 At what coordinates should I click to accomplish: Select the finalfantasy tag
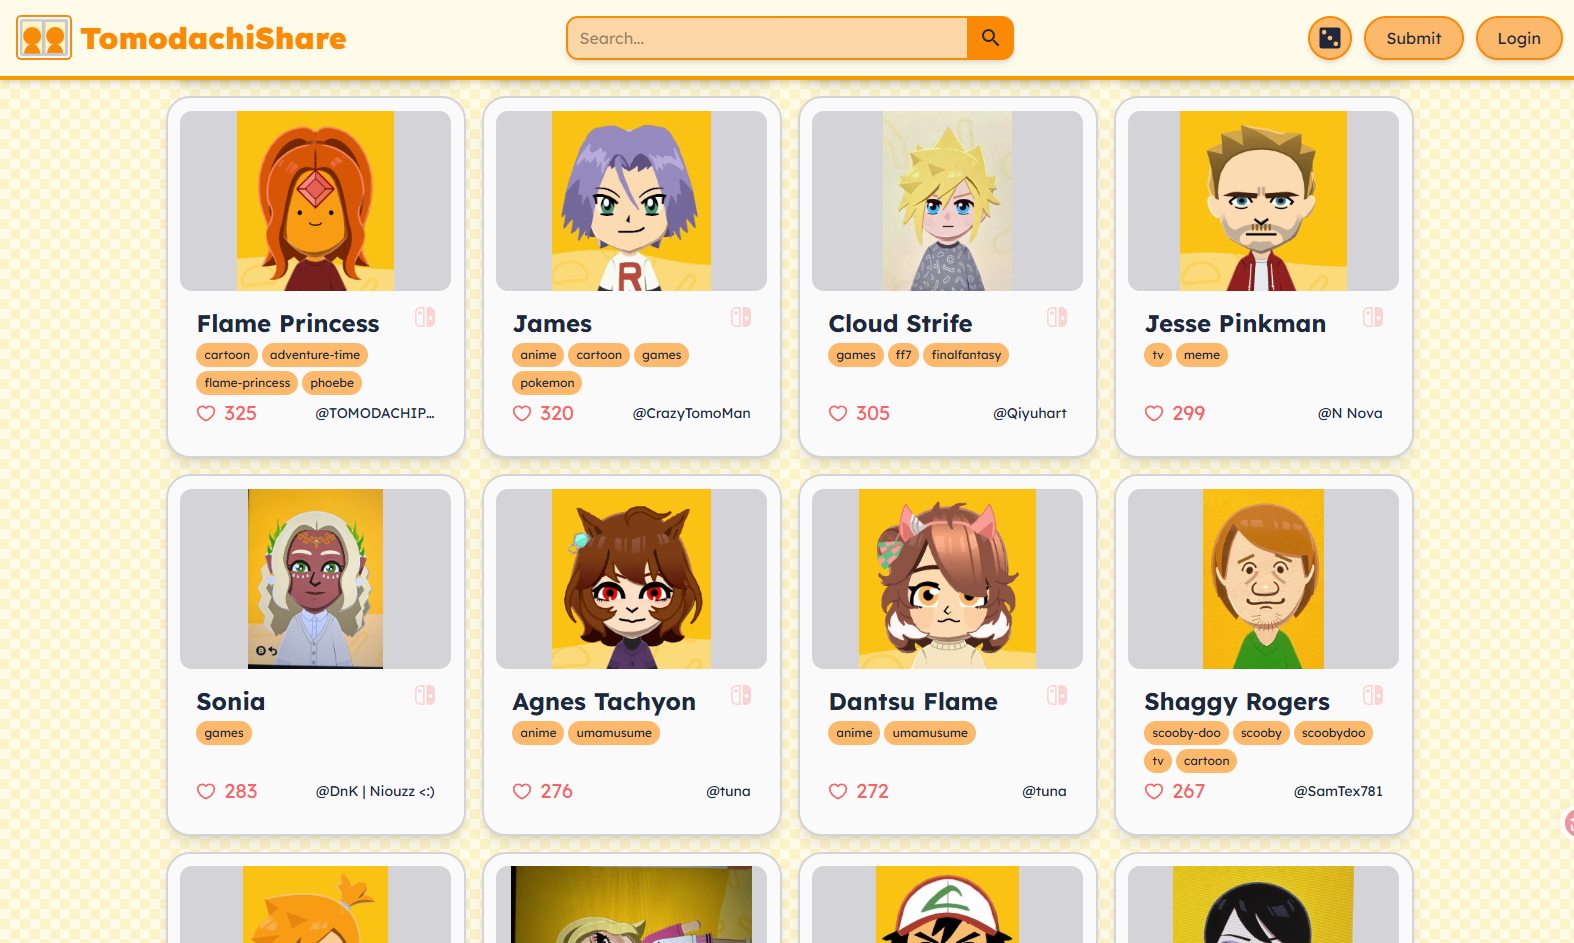(x=966, y=355)
